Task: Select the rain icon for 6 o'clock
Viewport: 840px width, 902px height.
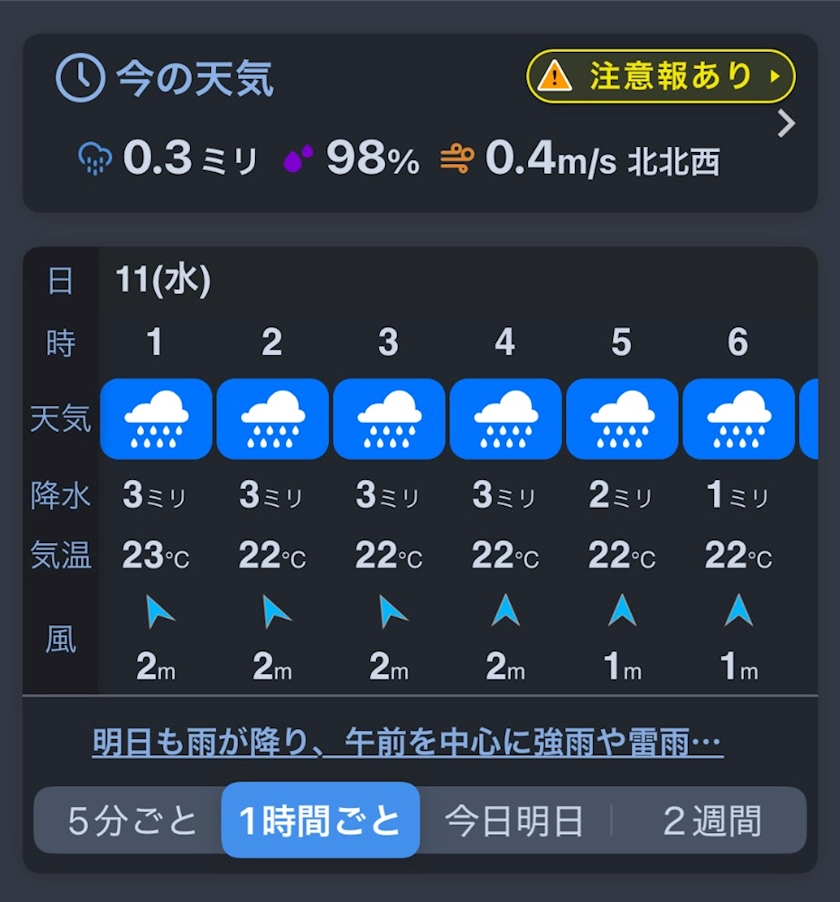Action: tap(738, 419)
